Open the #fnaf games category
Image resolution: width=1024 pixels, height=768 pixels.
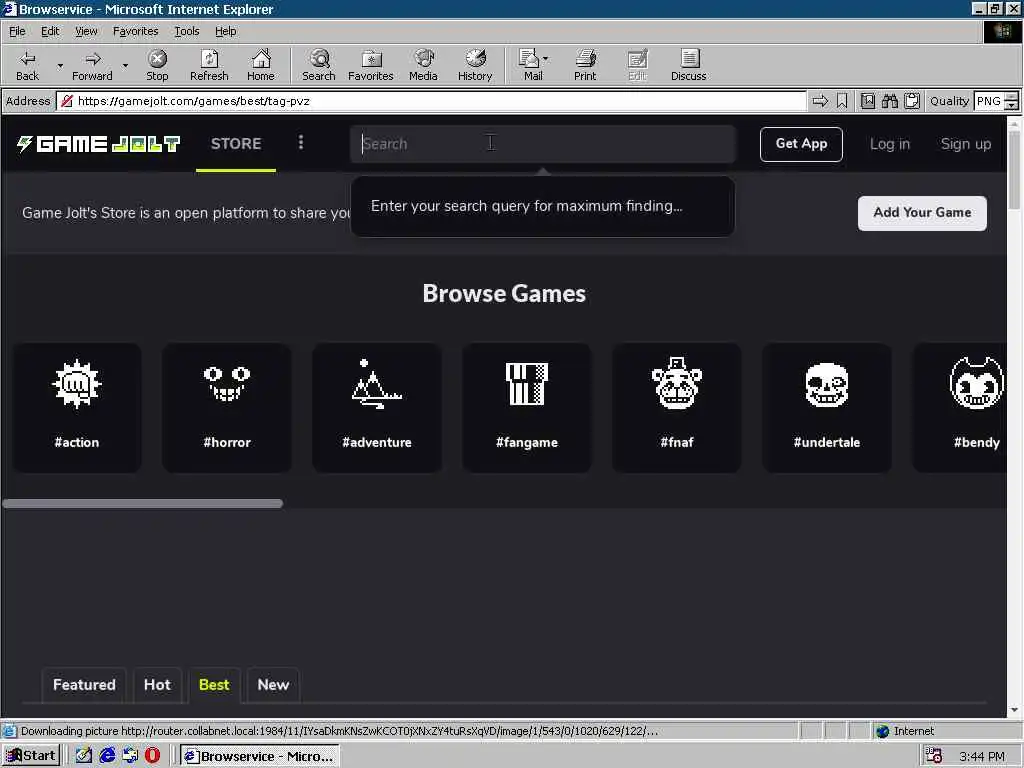pyautogui.click(x=677, y=408)
